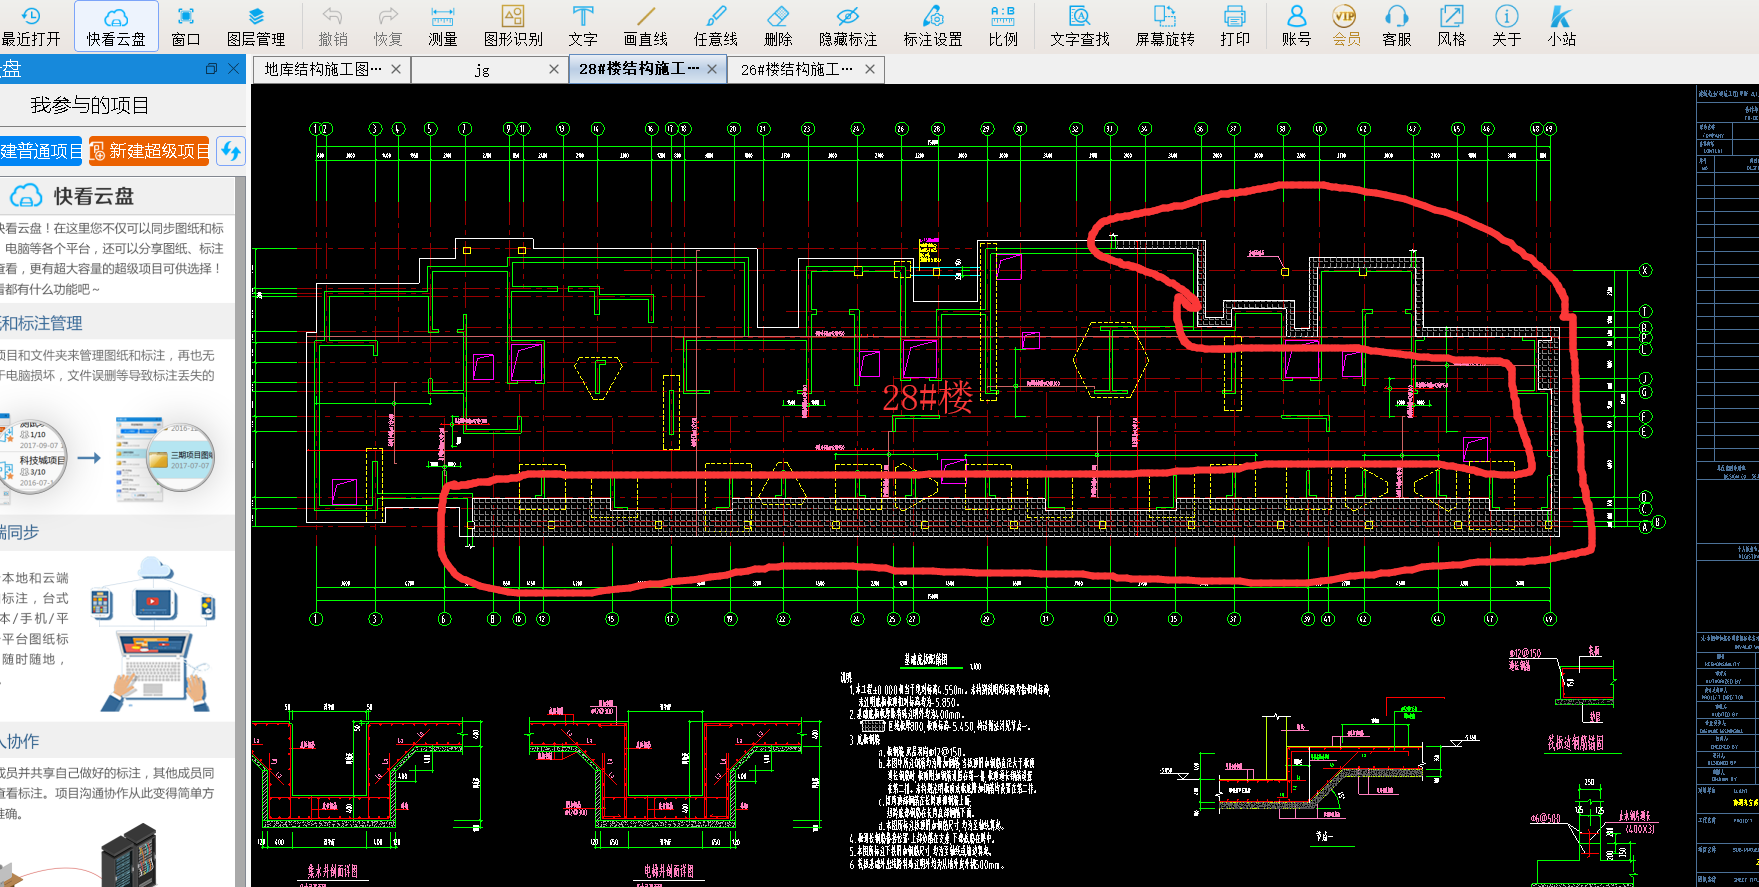Float the cloud drive side panel

[211, 69]
